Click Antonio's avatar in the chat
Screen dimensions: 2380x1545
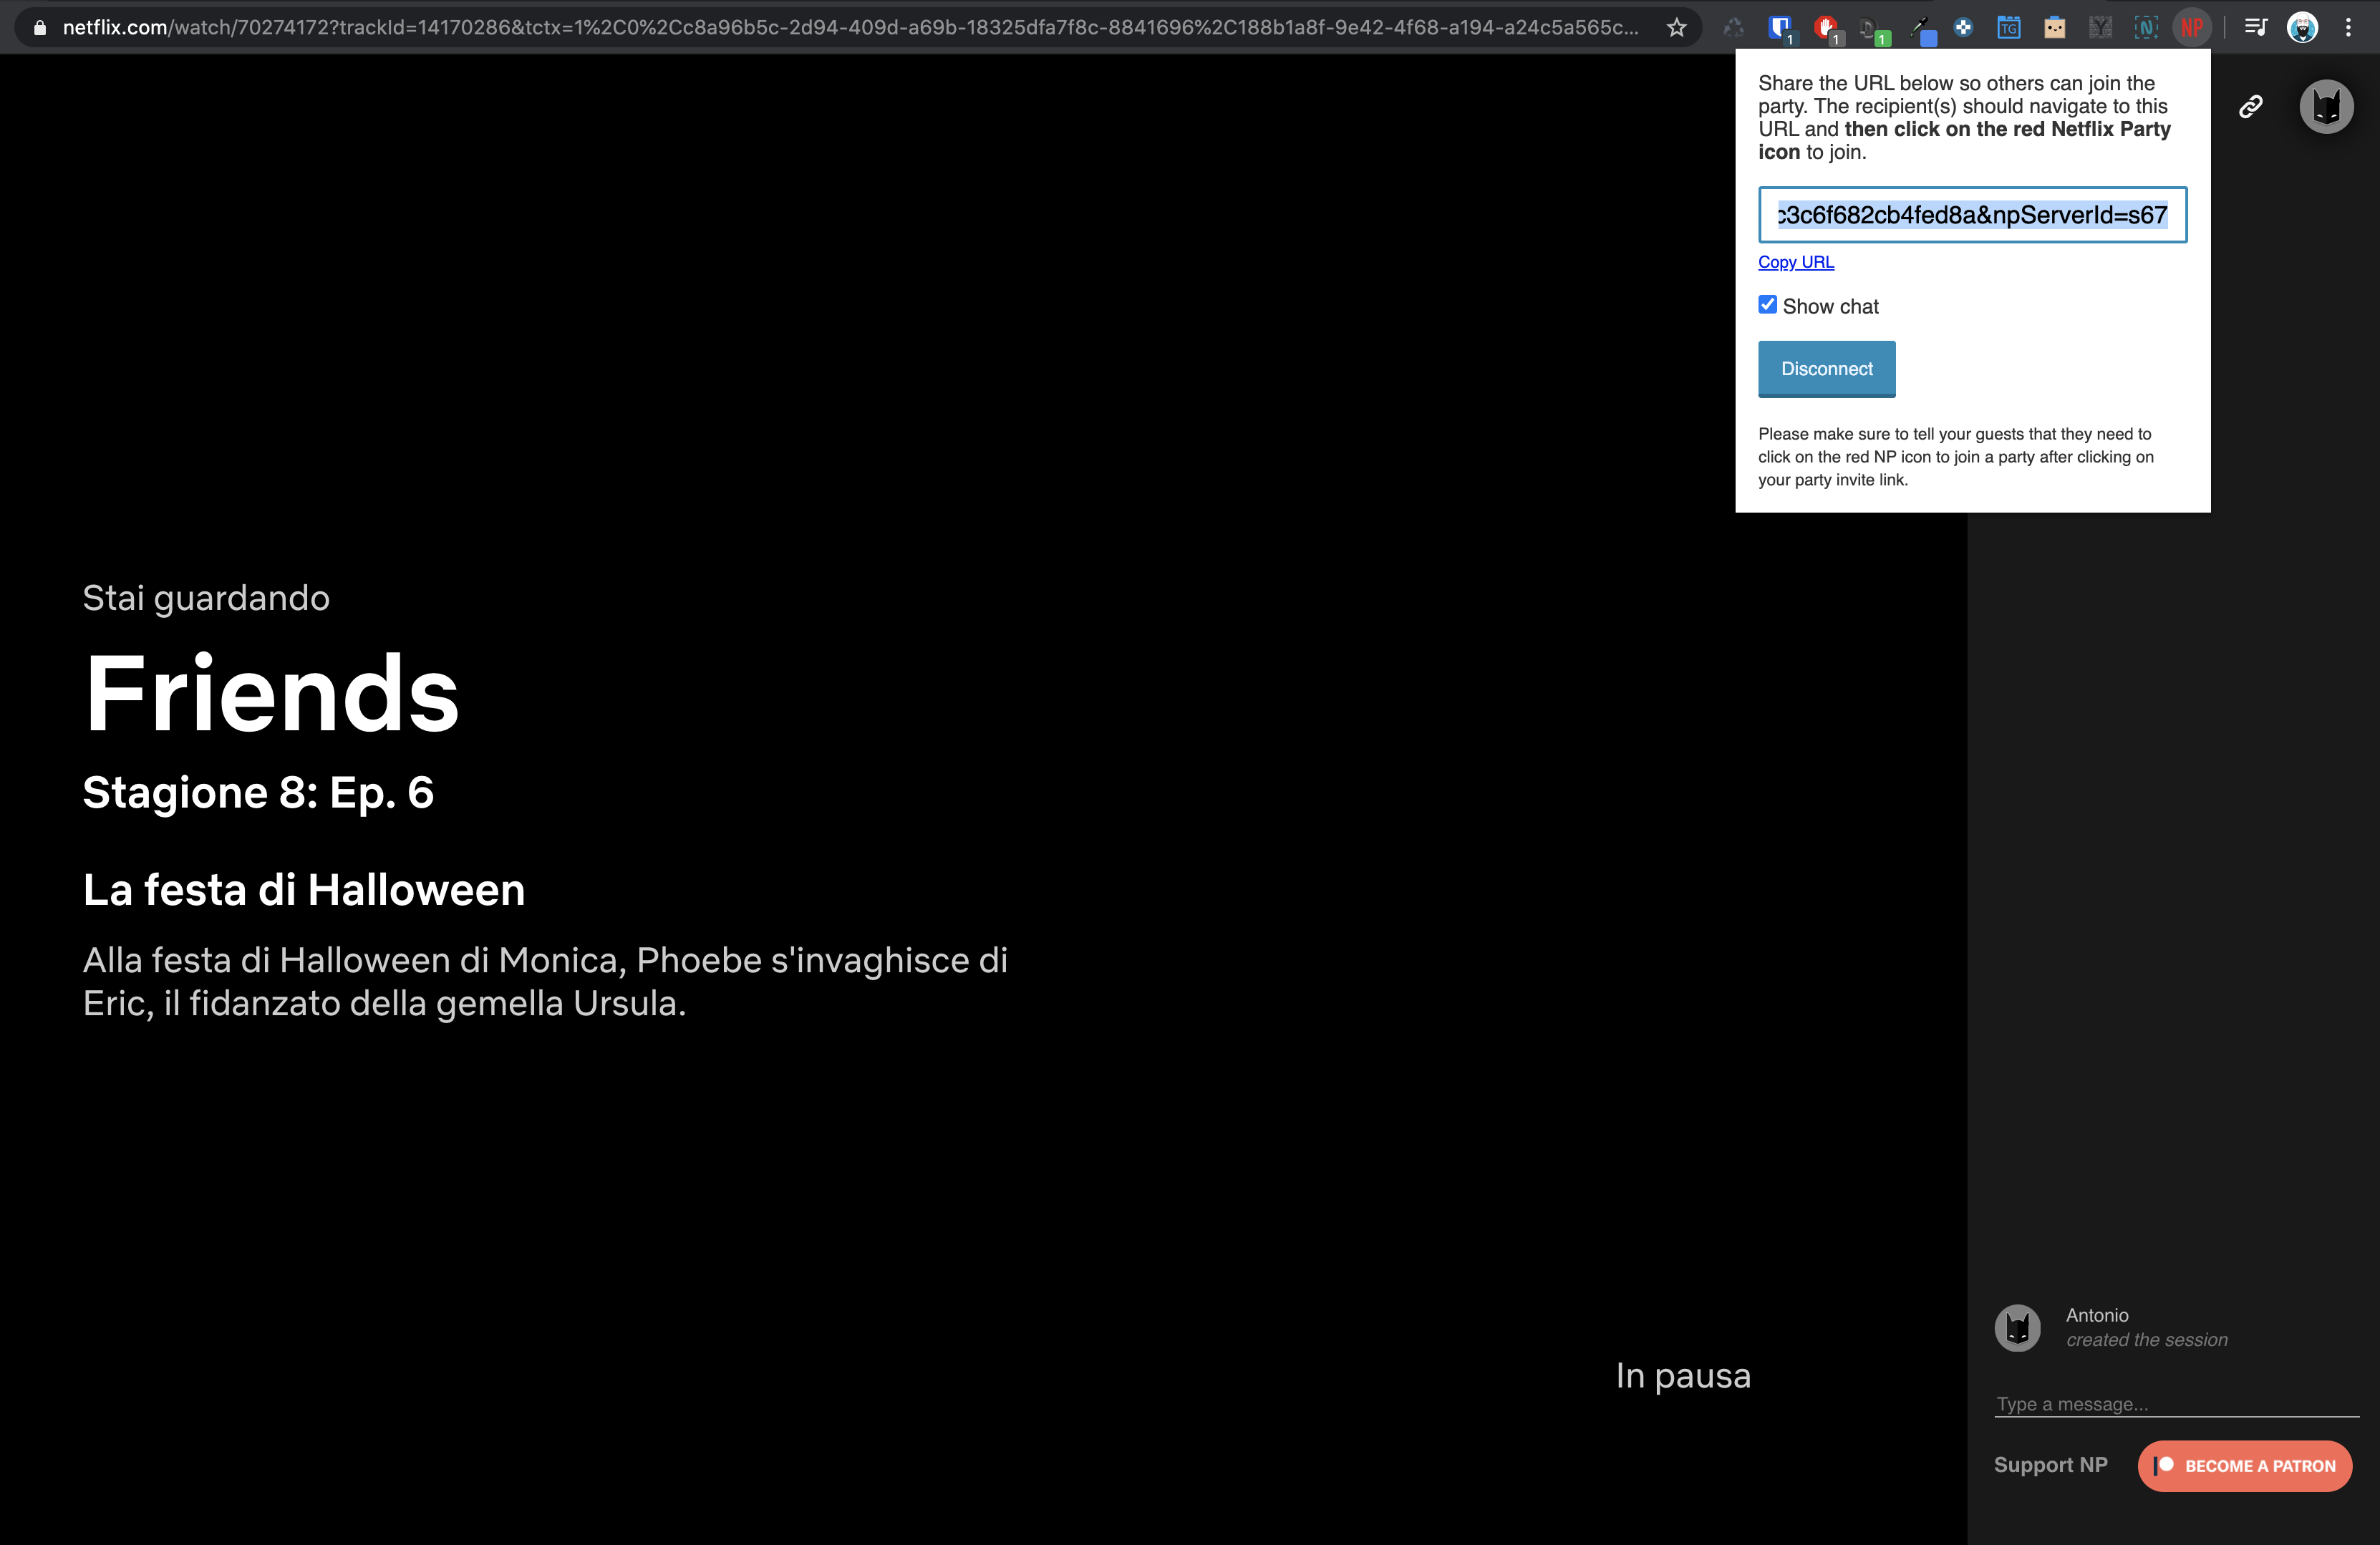(2017, 1328)
